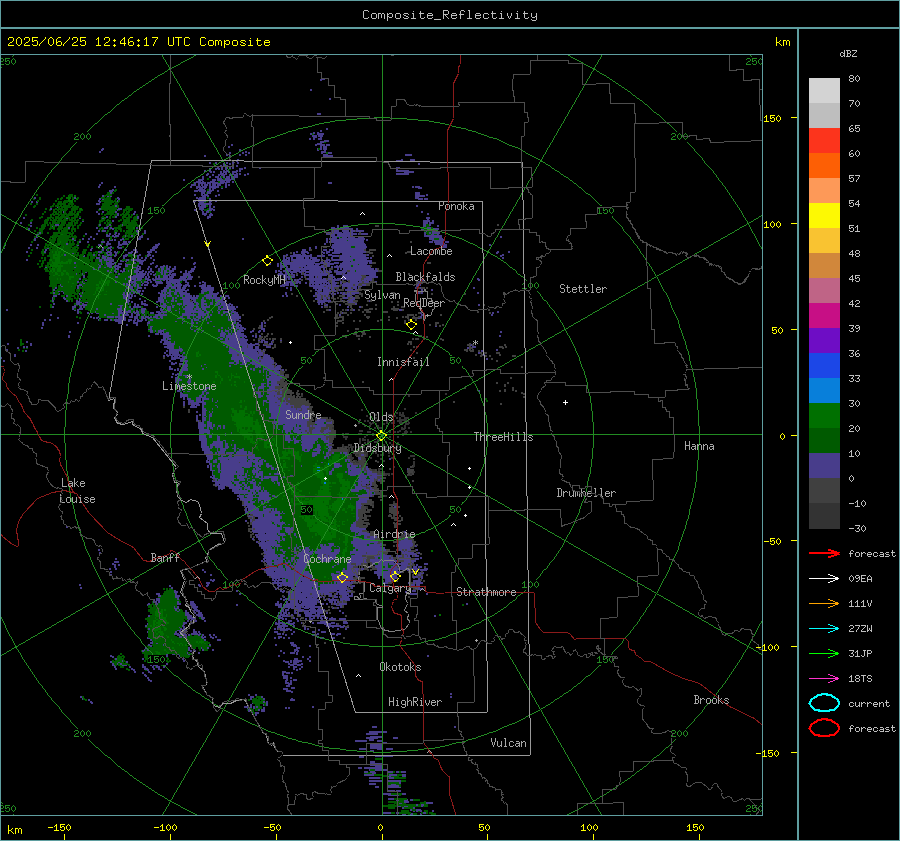Select the 80 dBZ light gray swatch

(x=824, y=90)
